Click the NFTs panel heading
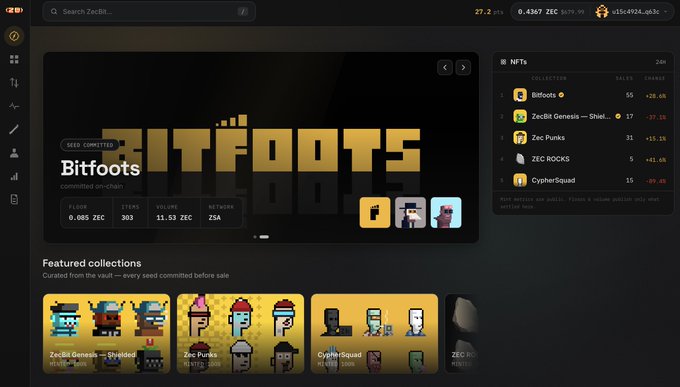 pos(518,62)
